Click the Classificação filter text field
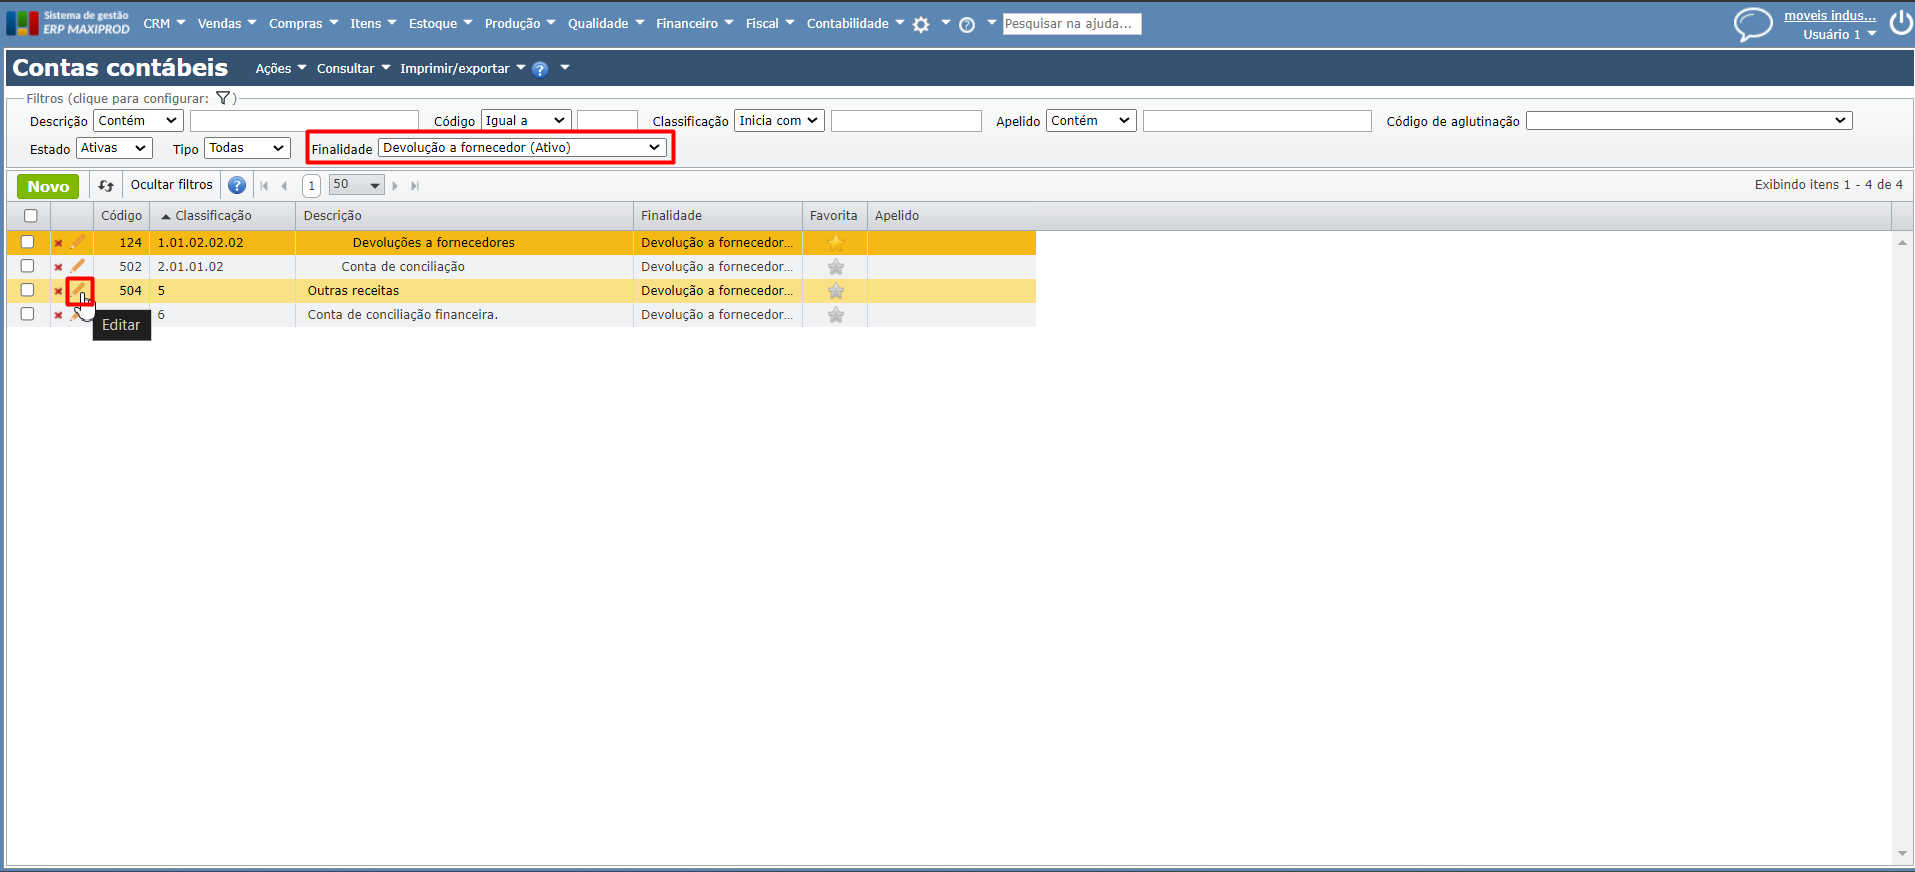Image resolution: width=1915 pixels, height=872 pixels. (x=906, y=121)
